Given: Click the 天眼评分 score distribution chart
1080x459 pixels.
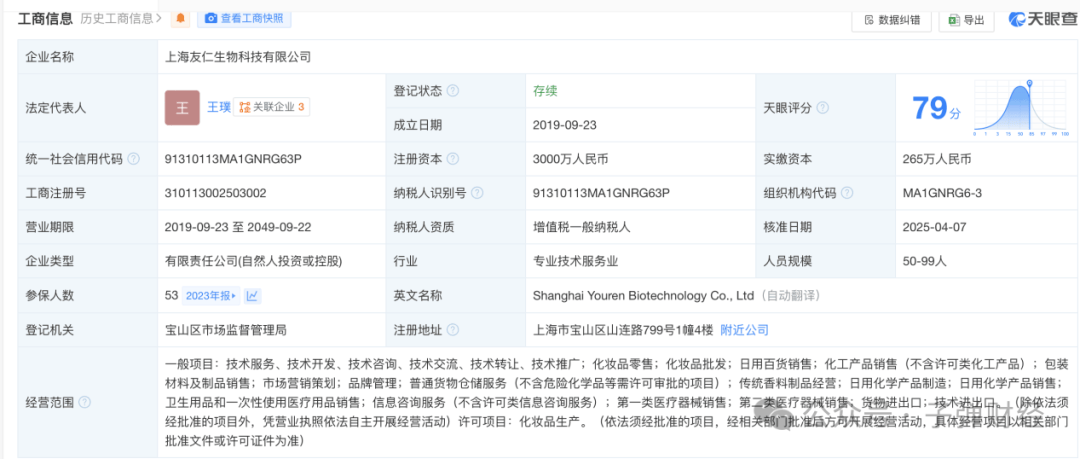Looking at the screenshot, I should [1021, 108].
